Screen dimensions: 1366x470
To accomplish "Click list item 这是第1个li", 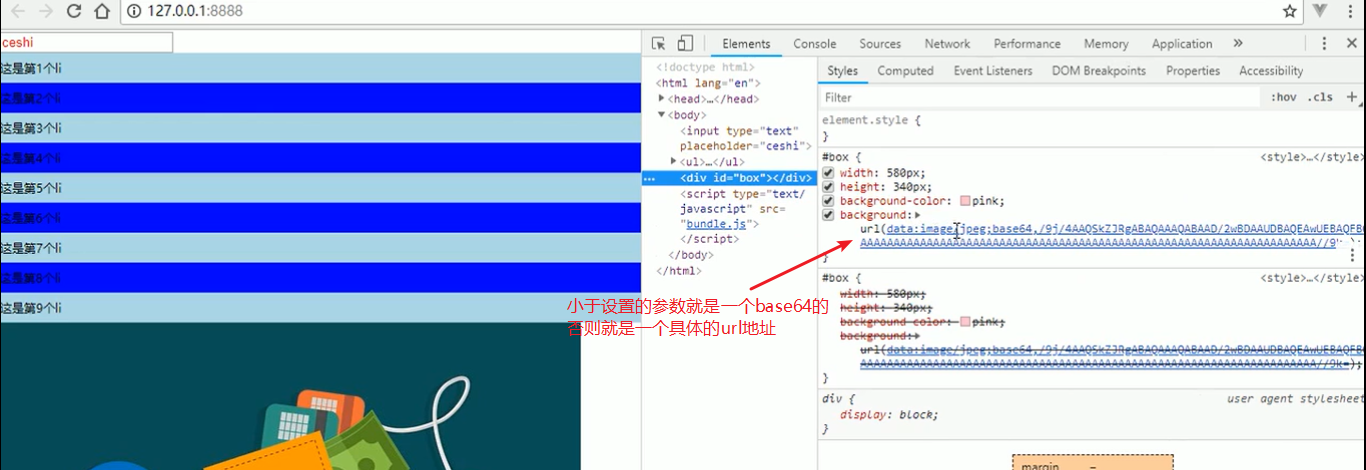I will coord(320,68).
